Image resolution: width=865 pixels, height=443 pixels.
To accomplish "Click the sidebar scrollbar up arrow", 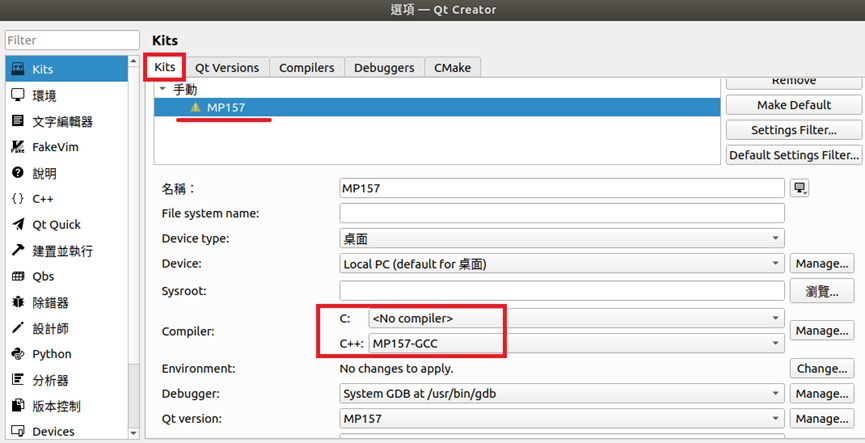I will tap(134, 60).
